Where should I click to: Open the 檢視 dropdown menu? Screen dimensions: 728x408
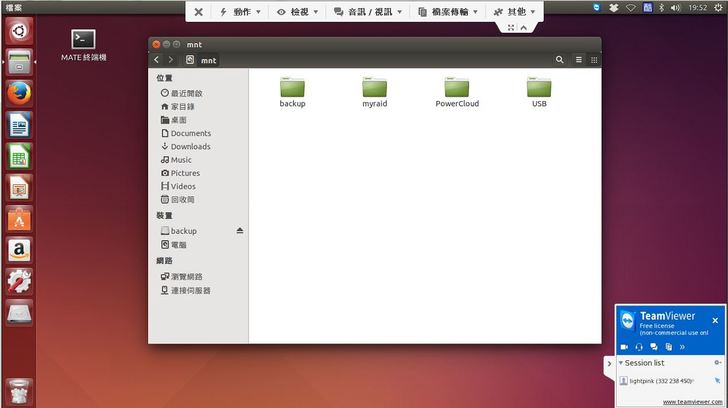tap(297, 12)
